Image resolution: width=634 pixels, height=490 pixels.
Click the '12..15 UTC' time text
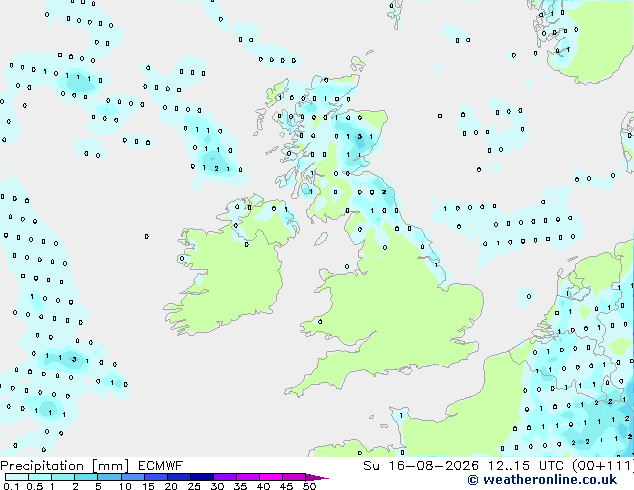click(x=526, y=466)
